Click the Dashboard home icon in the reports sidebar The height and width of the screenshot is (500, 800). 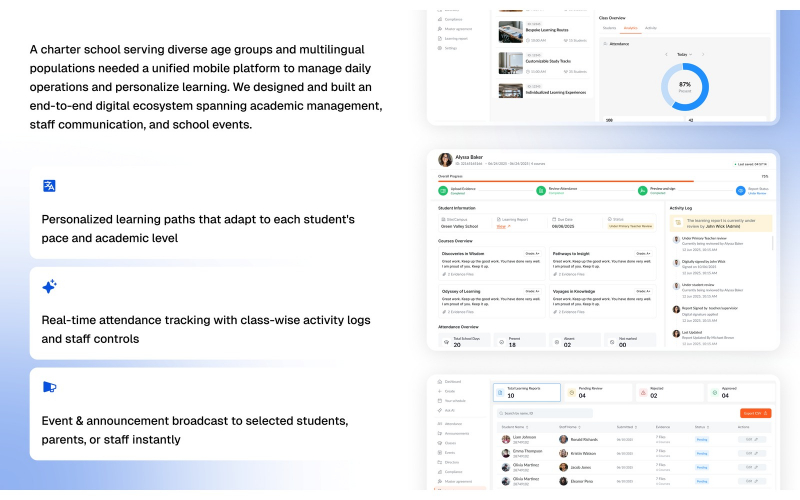[x=440, y=382]
